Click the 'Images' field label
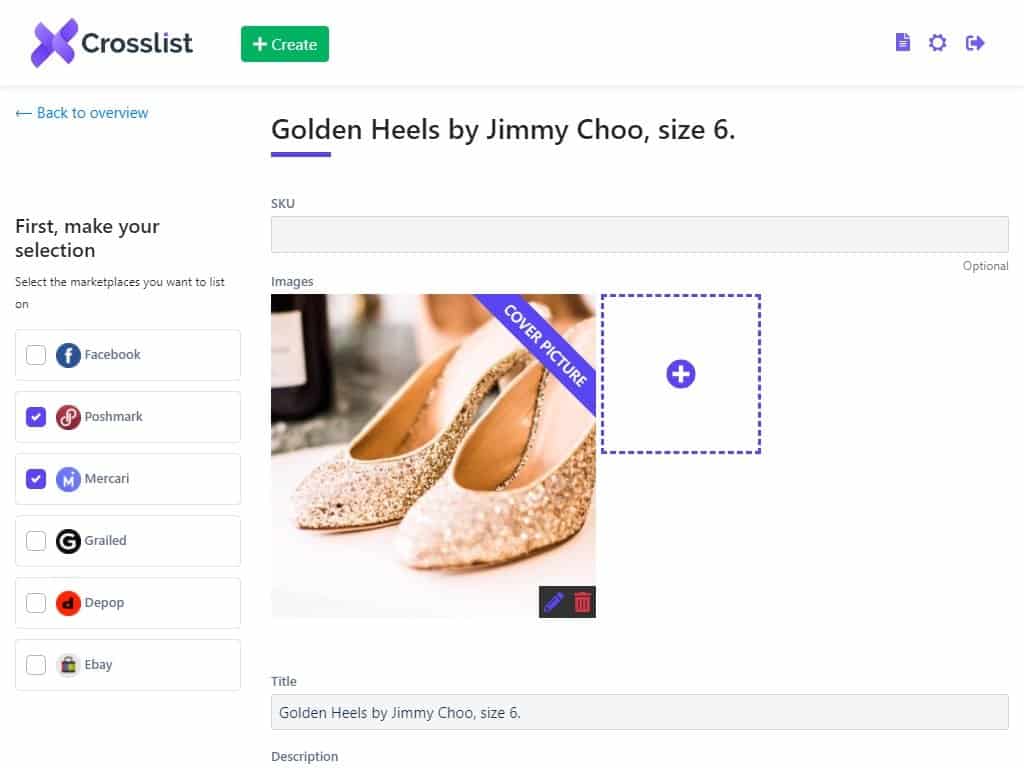The image size is (1024, 768). click(292, 281)
